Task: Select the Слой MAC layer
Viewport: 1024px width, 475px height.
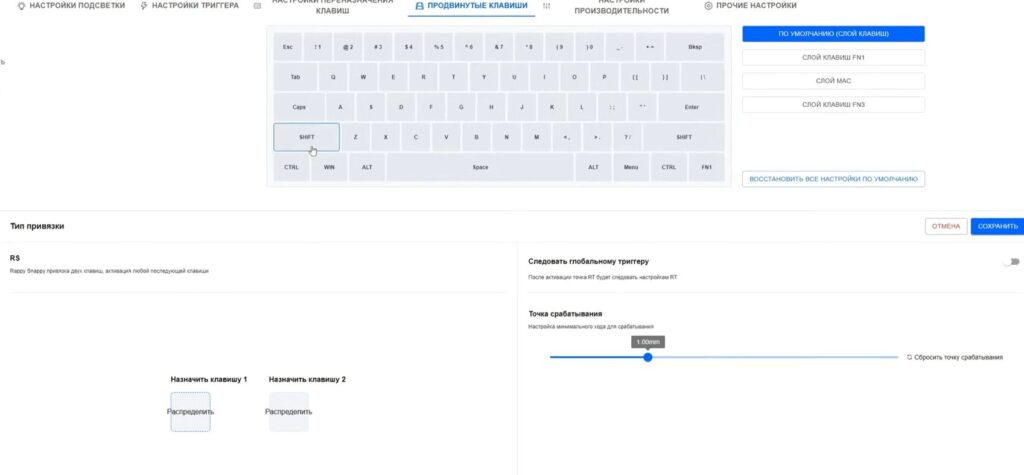Action: click(833, 81)
